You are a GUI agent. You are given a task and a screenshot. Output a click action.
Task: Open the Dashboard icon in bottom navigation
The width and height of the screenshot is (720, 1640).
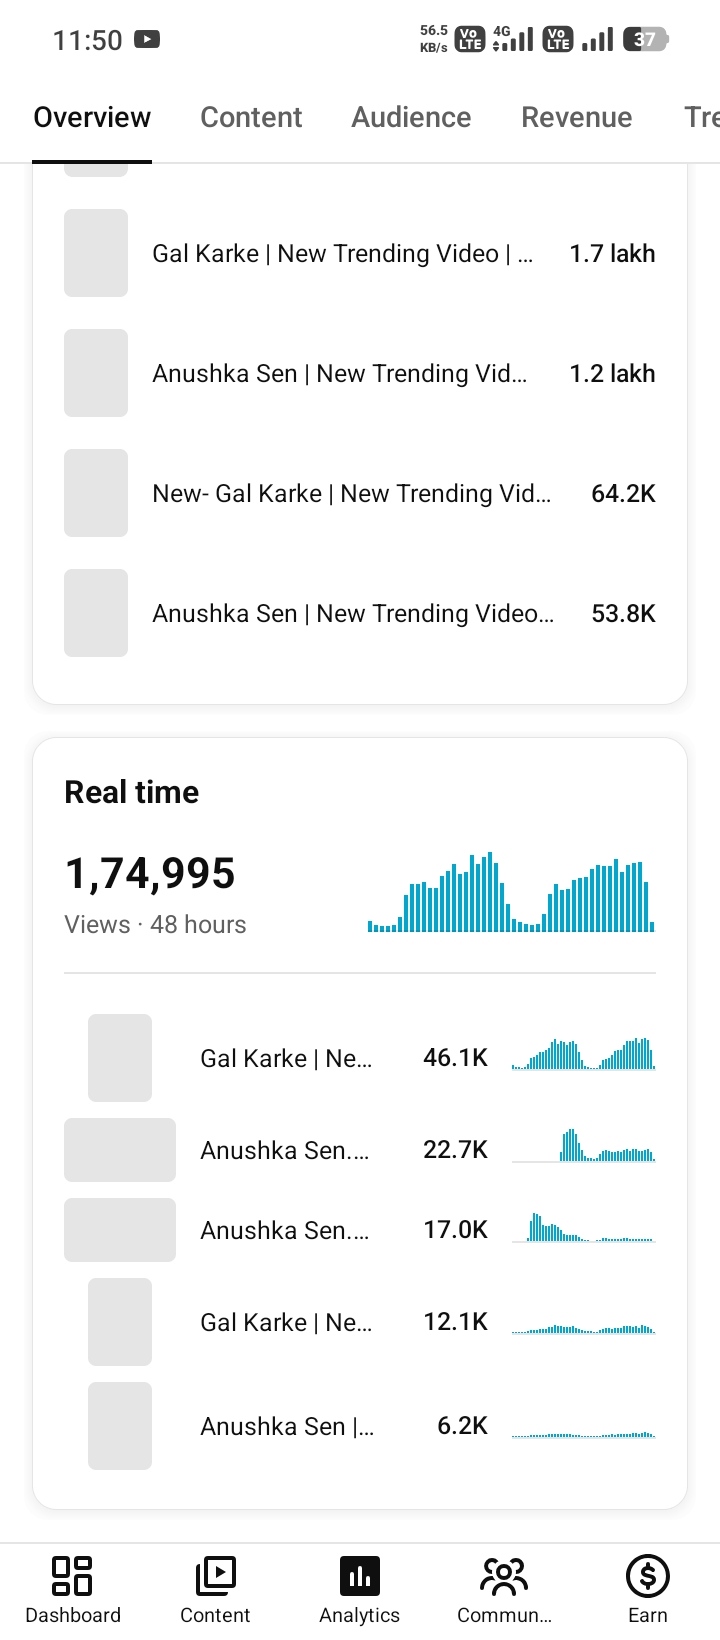tap(72, 1576)
